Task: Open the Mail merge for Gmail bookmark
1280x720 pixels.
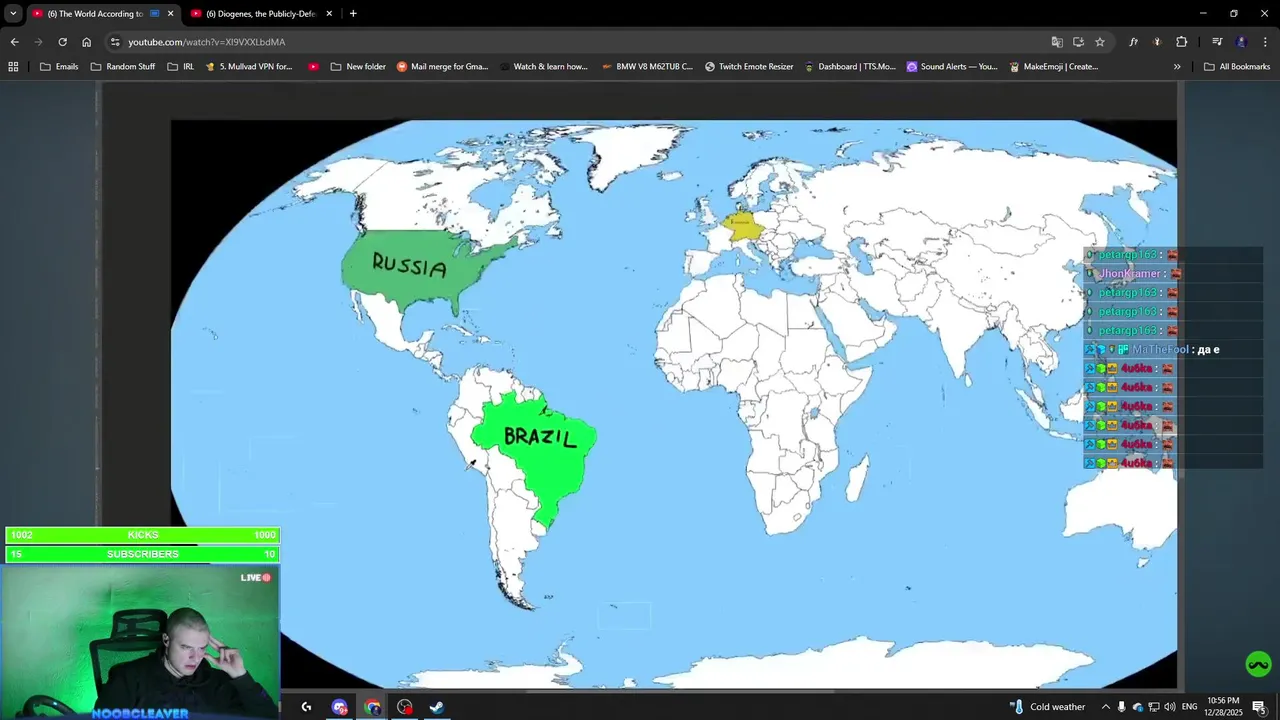Action: [442, 67]
